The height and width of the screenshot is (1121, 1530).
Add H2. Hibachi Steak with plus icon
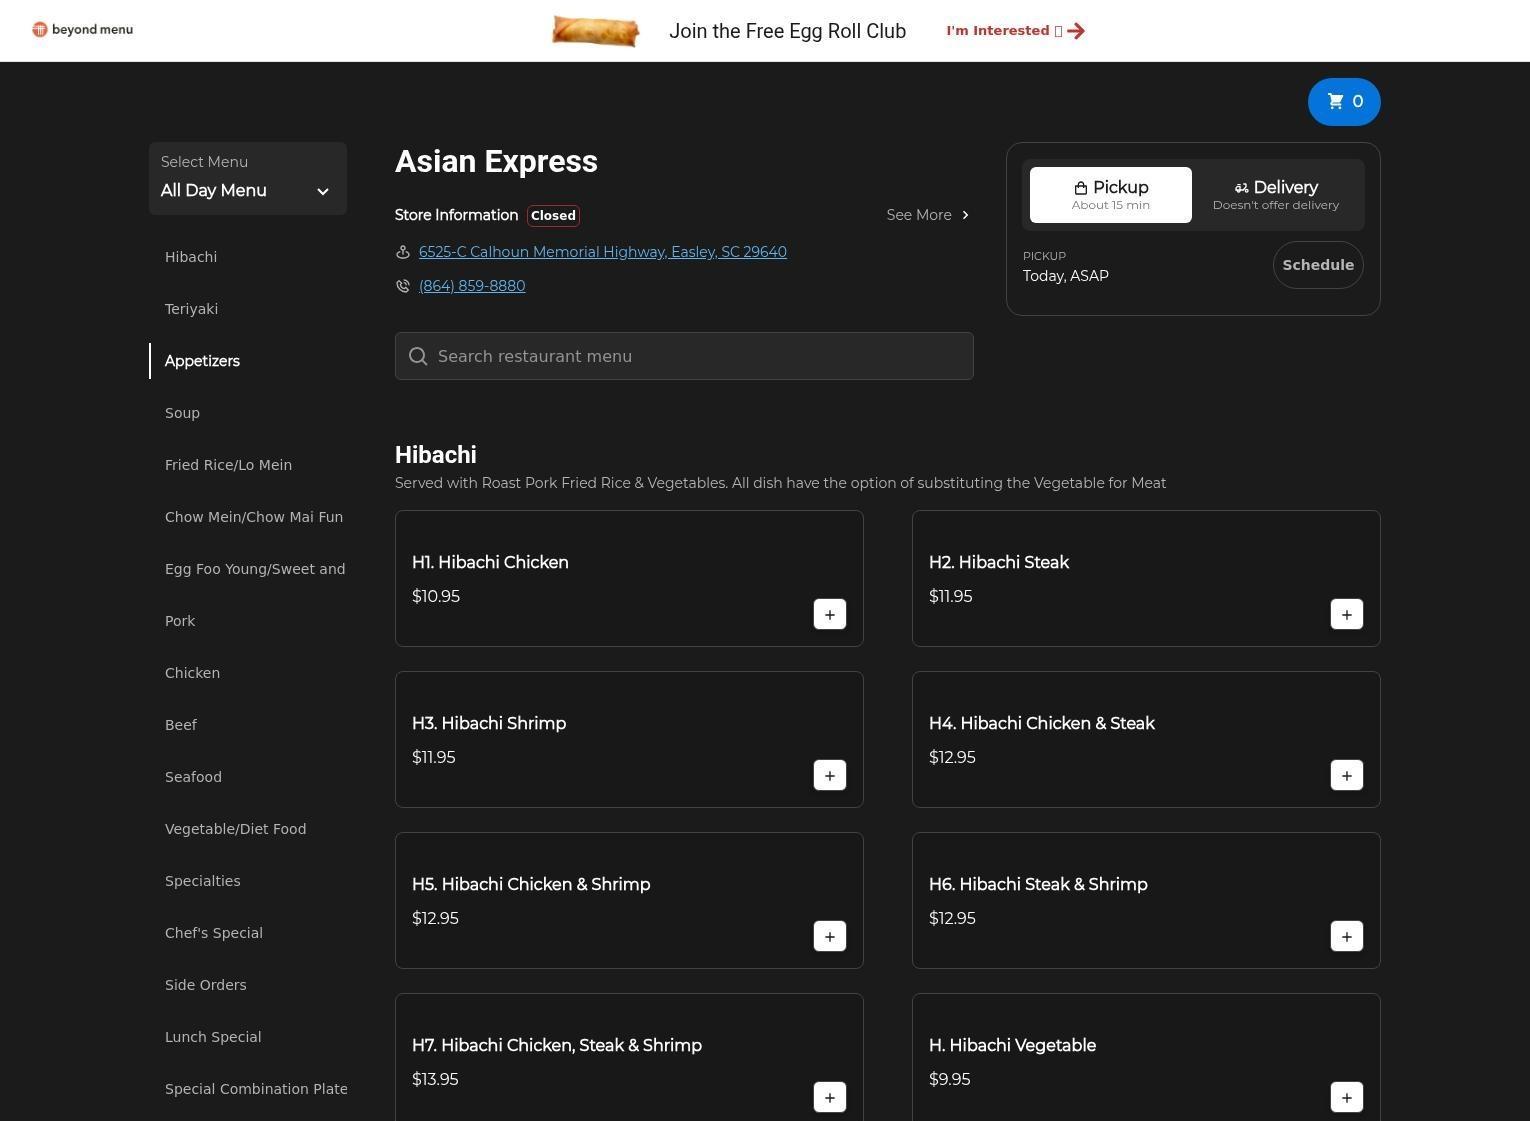(1346, 615)
